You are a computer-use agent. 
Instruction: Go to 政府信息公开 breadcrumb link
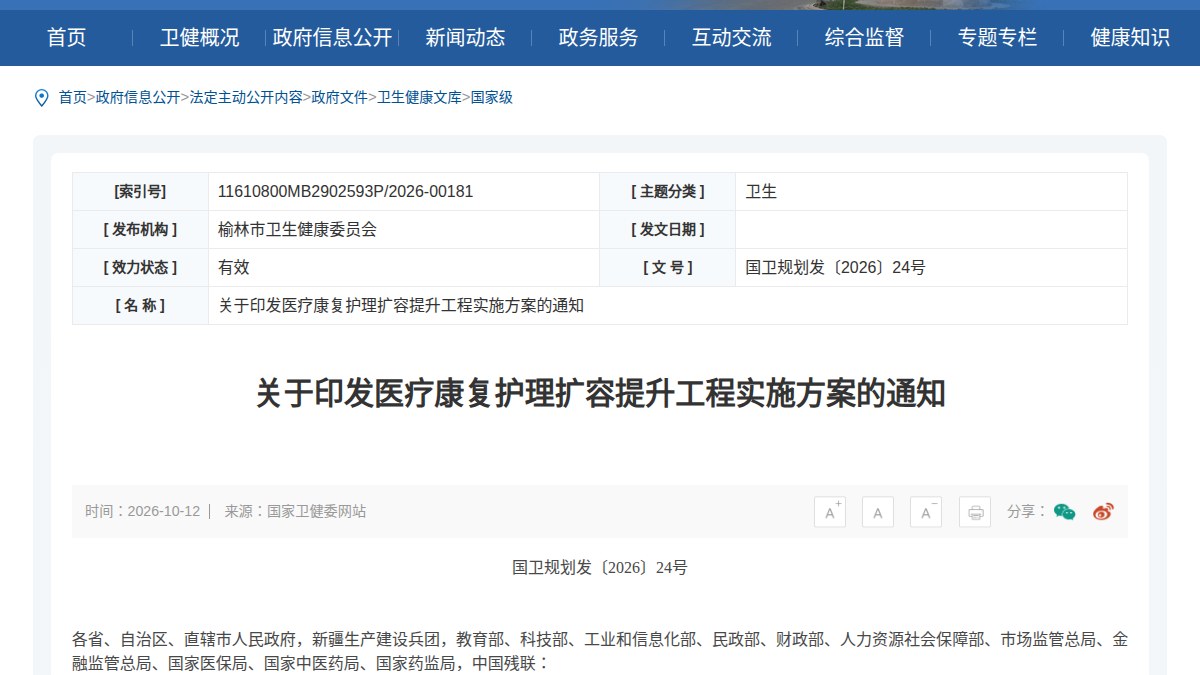pos(138,98)
